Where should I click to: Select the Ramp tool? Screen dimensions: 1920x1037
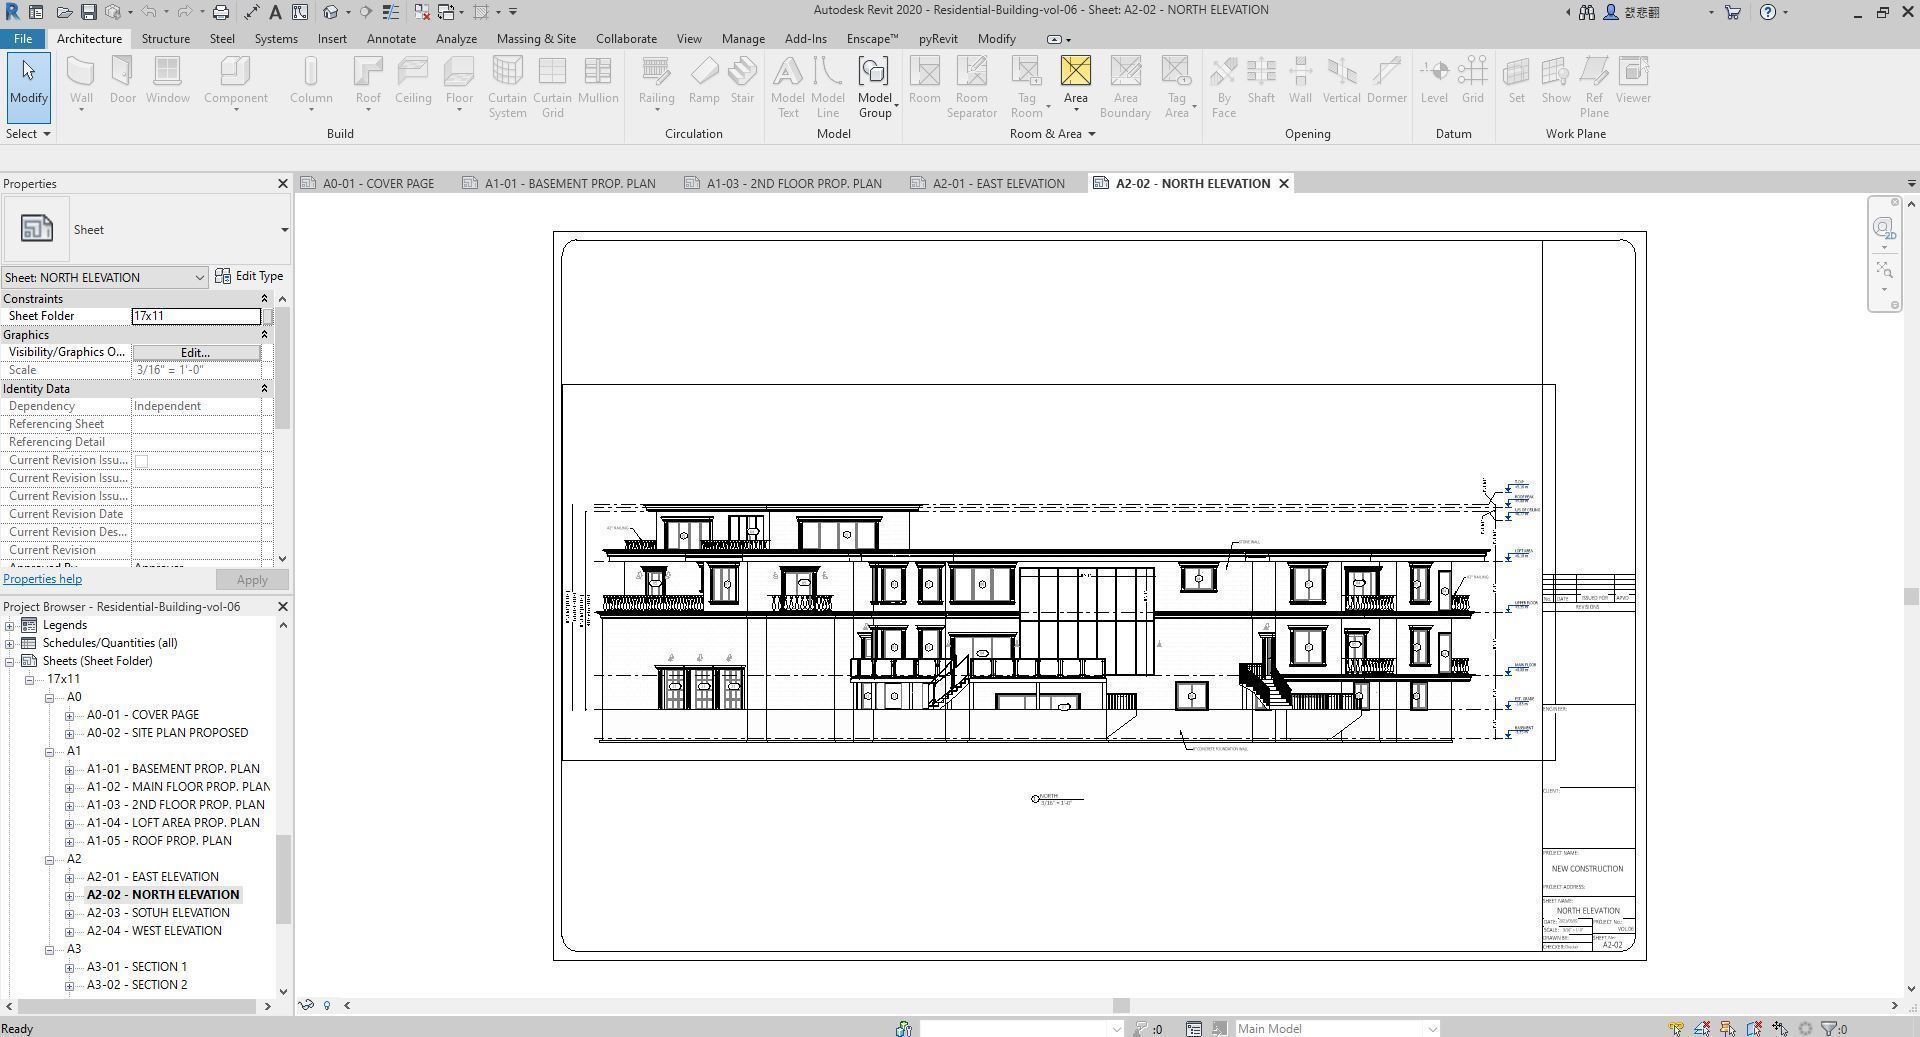point(704,81)
